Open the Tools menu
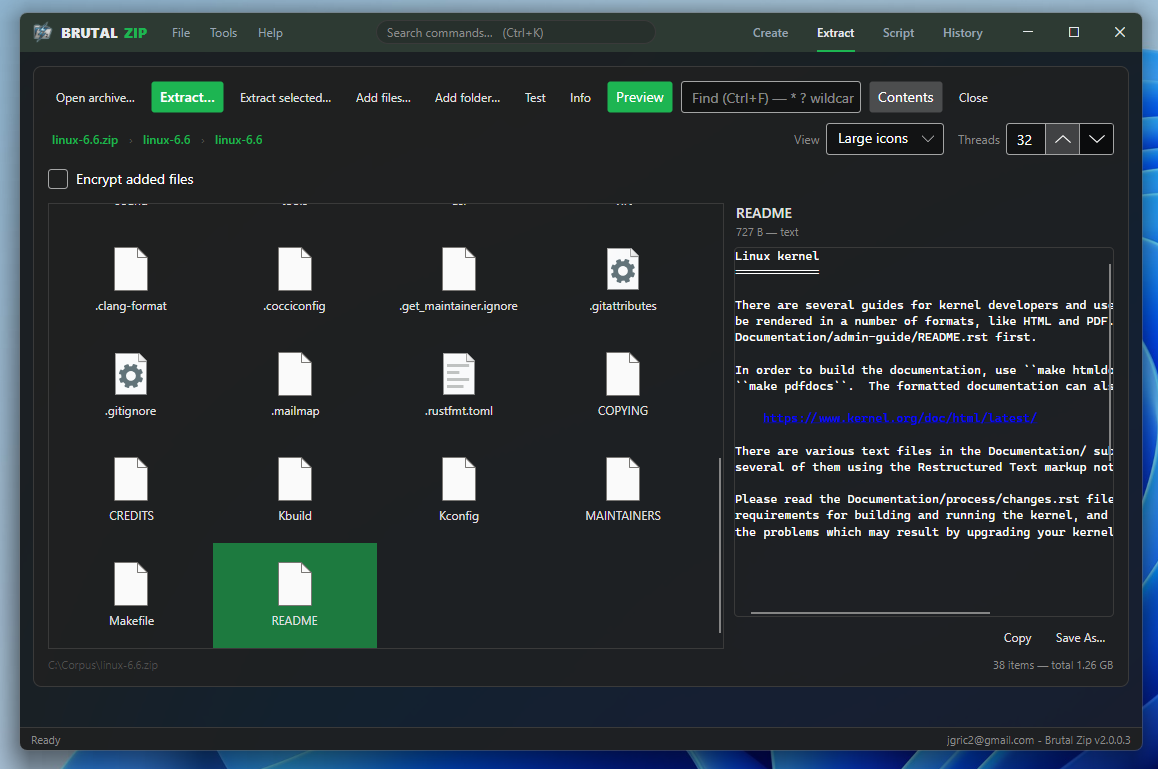Viewport: 1158px width, 769px height. pos(223,33)
